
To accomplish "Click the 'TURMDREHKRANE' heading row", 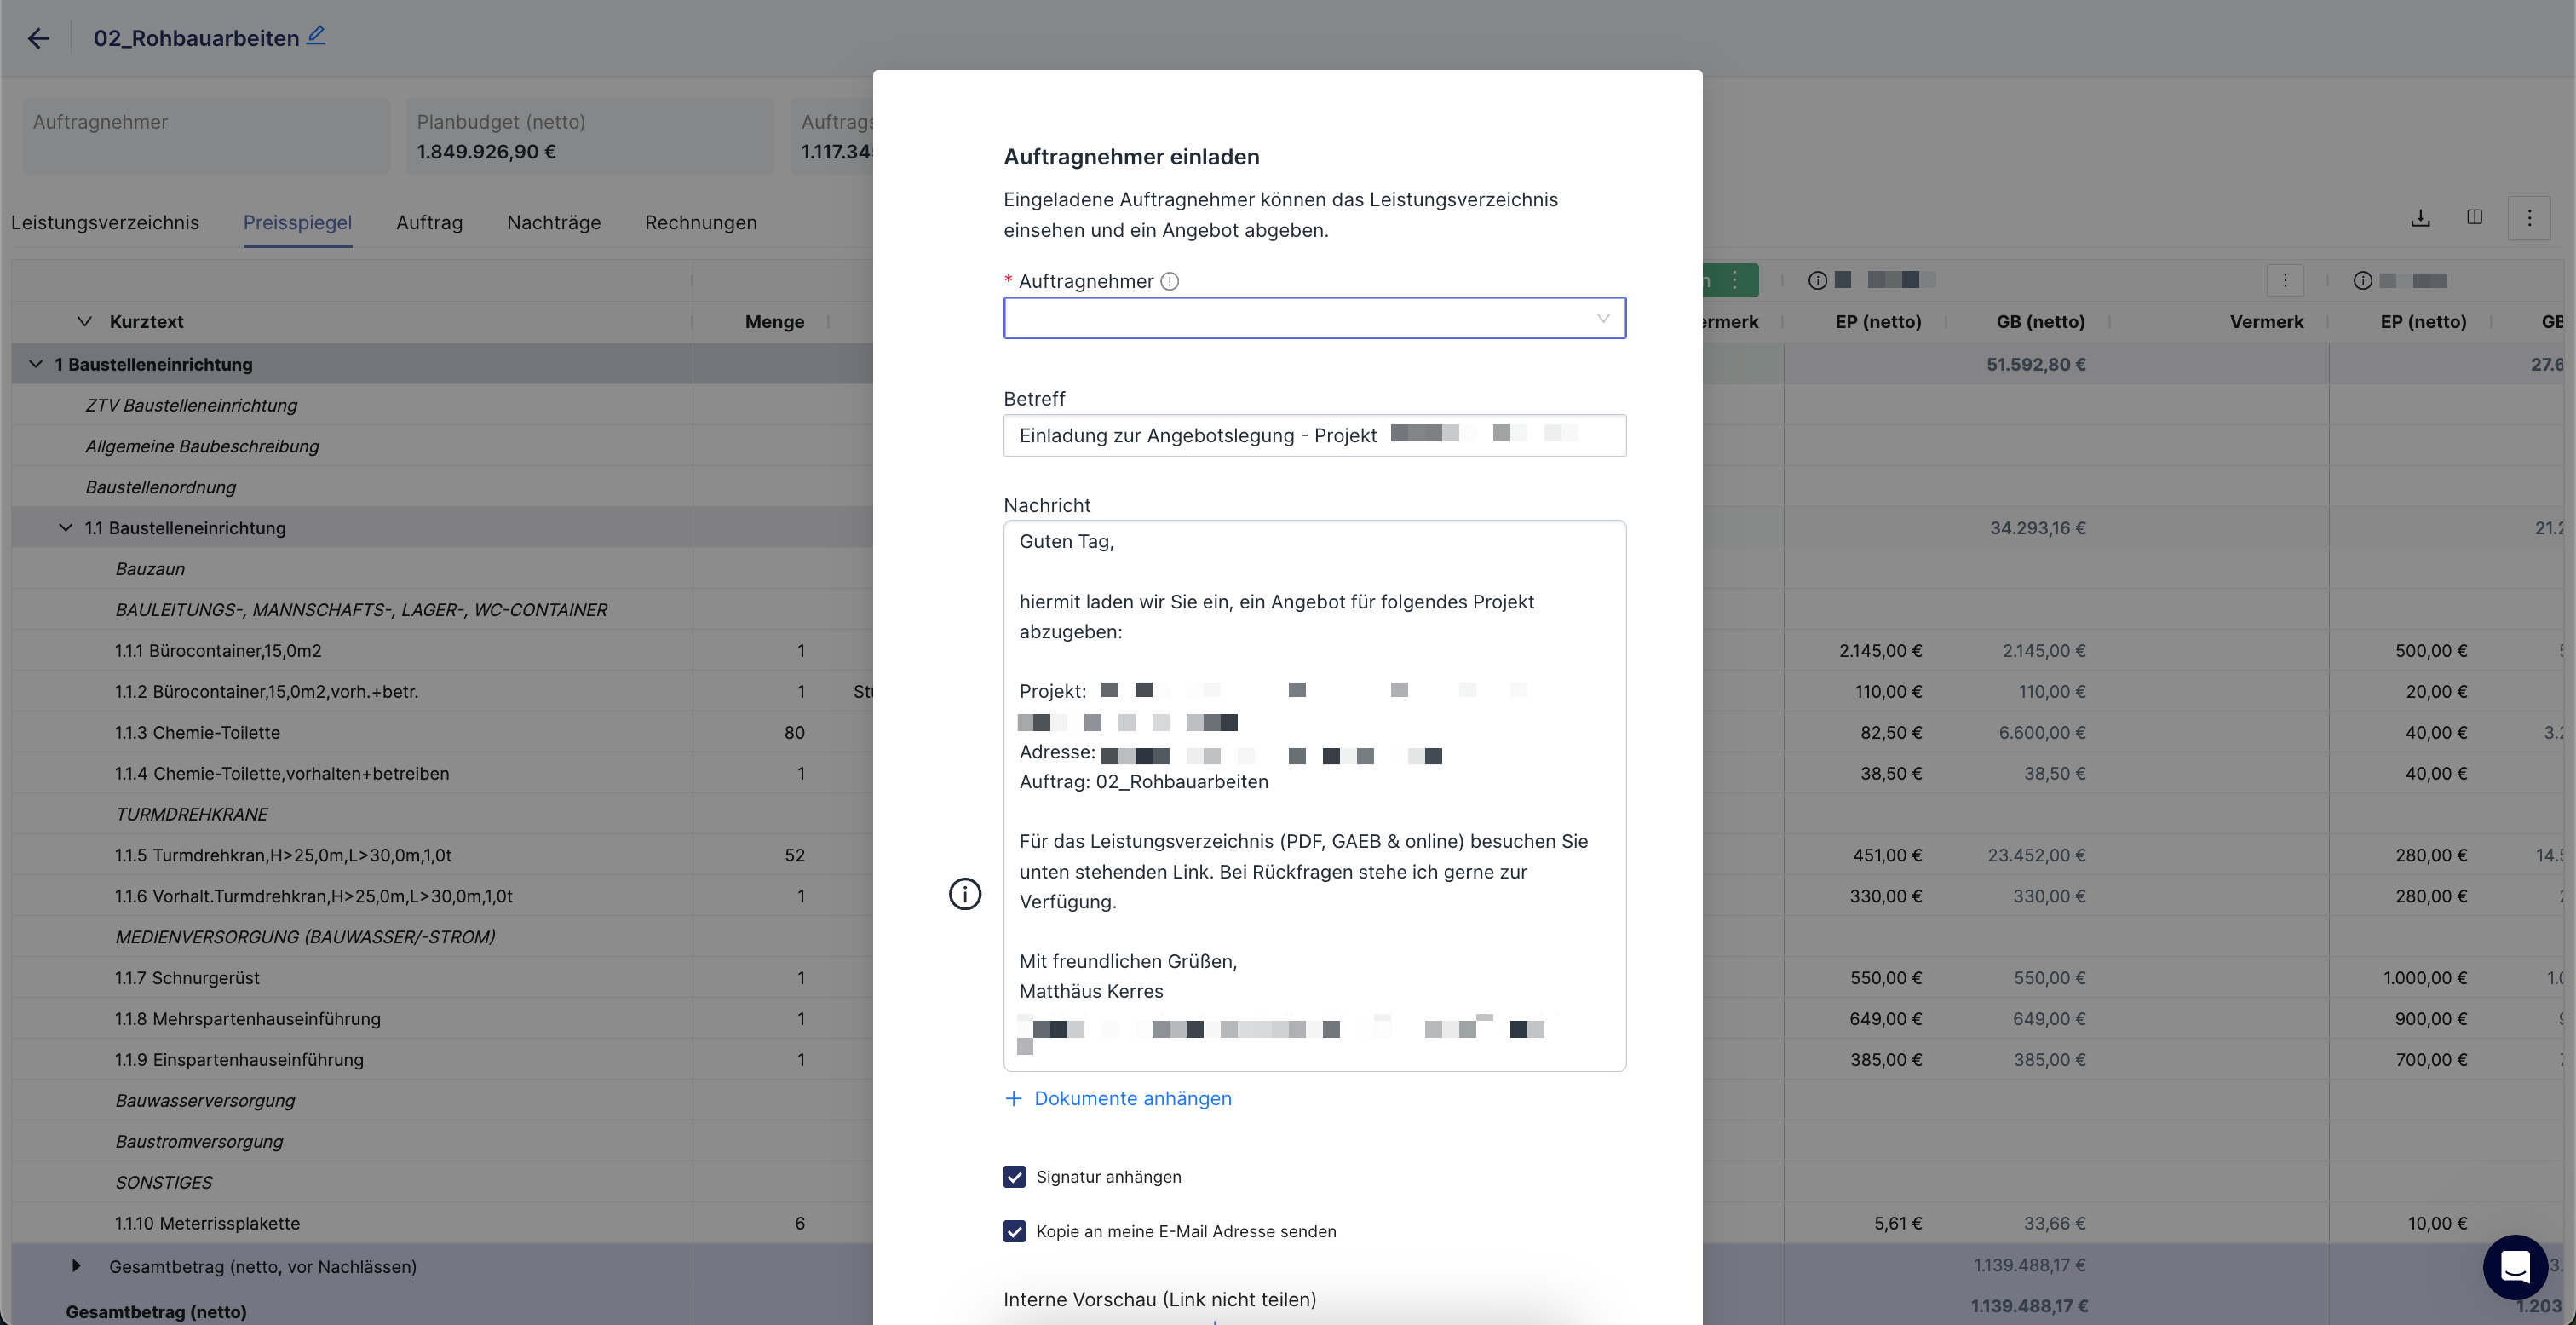I will pyautogui.click(x=442, y=814).
